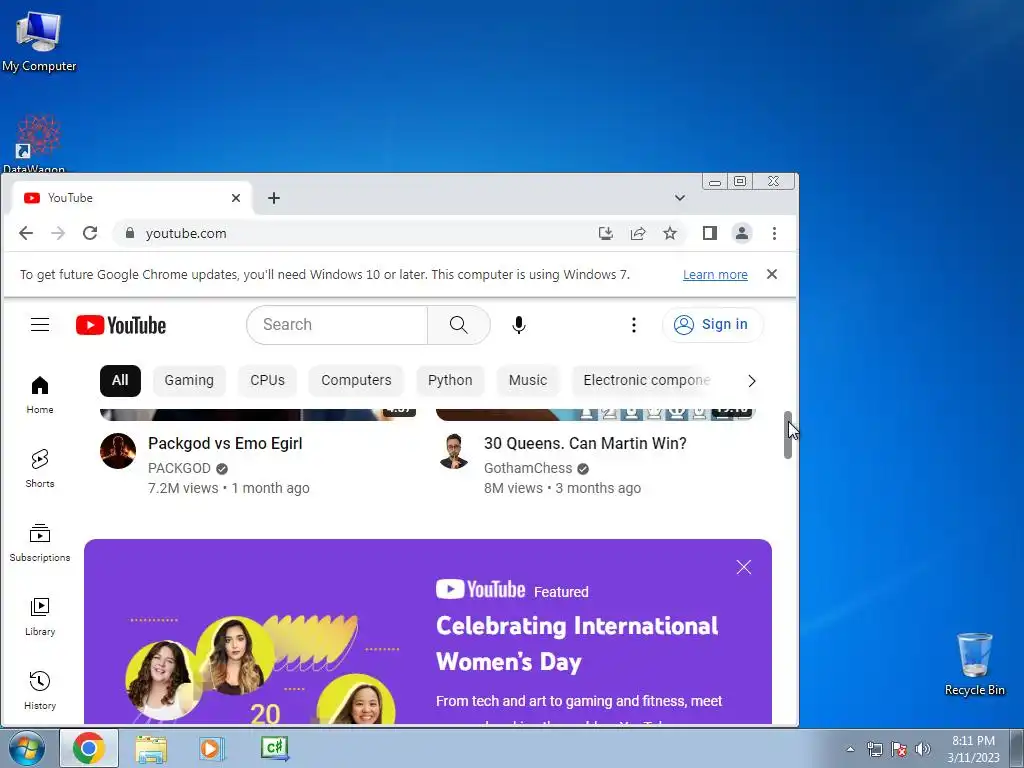Open the Windows Start button
This screenshot has height=768, width=1024.
point(27,749)
